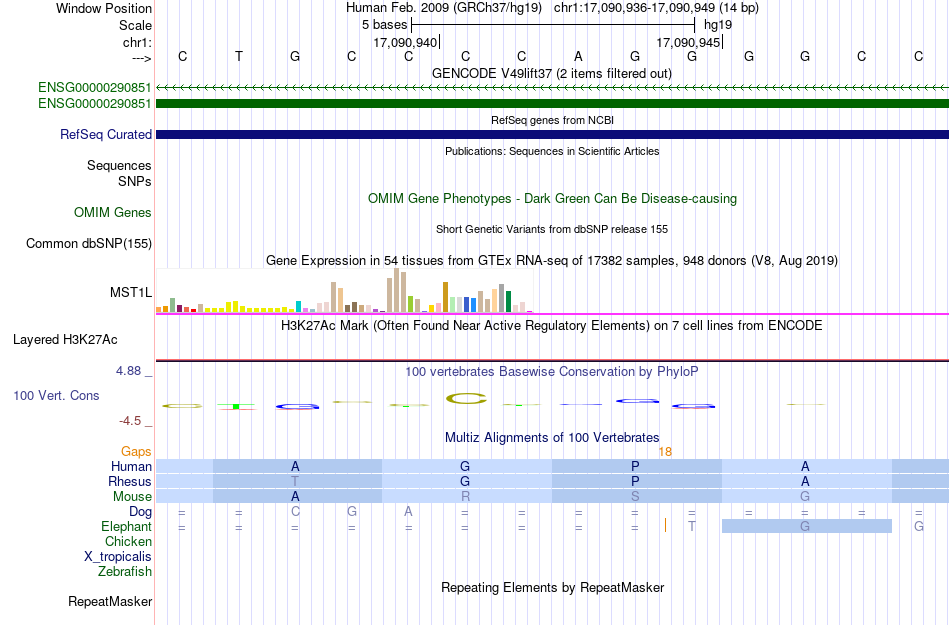Click the green ENSG00000290851 gene bar

pyautogui.click(x=552, y=104)
